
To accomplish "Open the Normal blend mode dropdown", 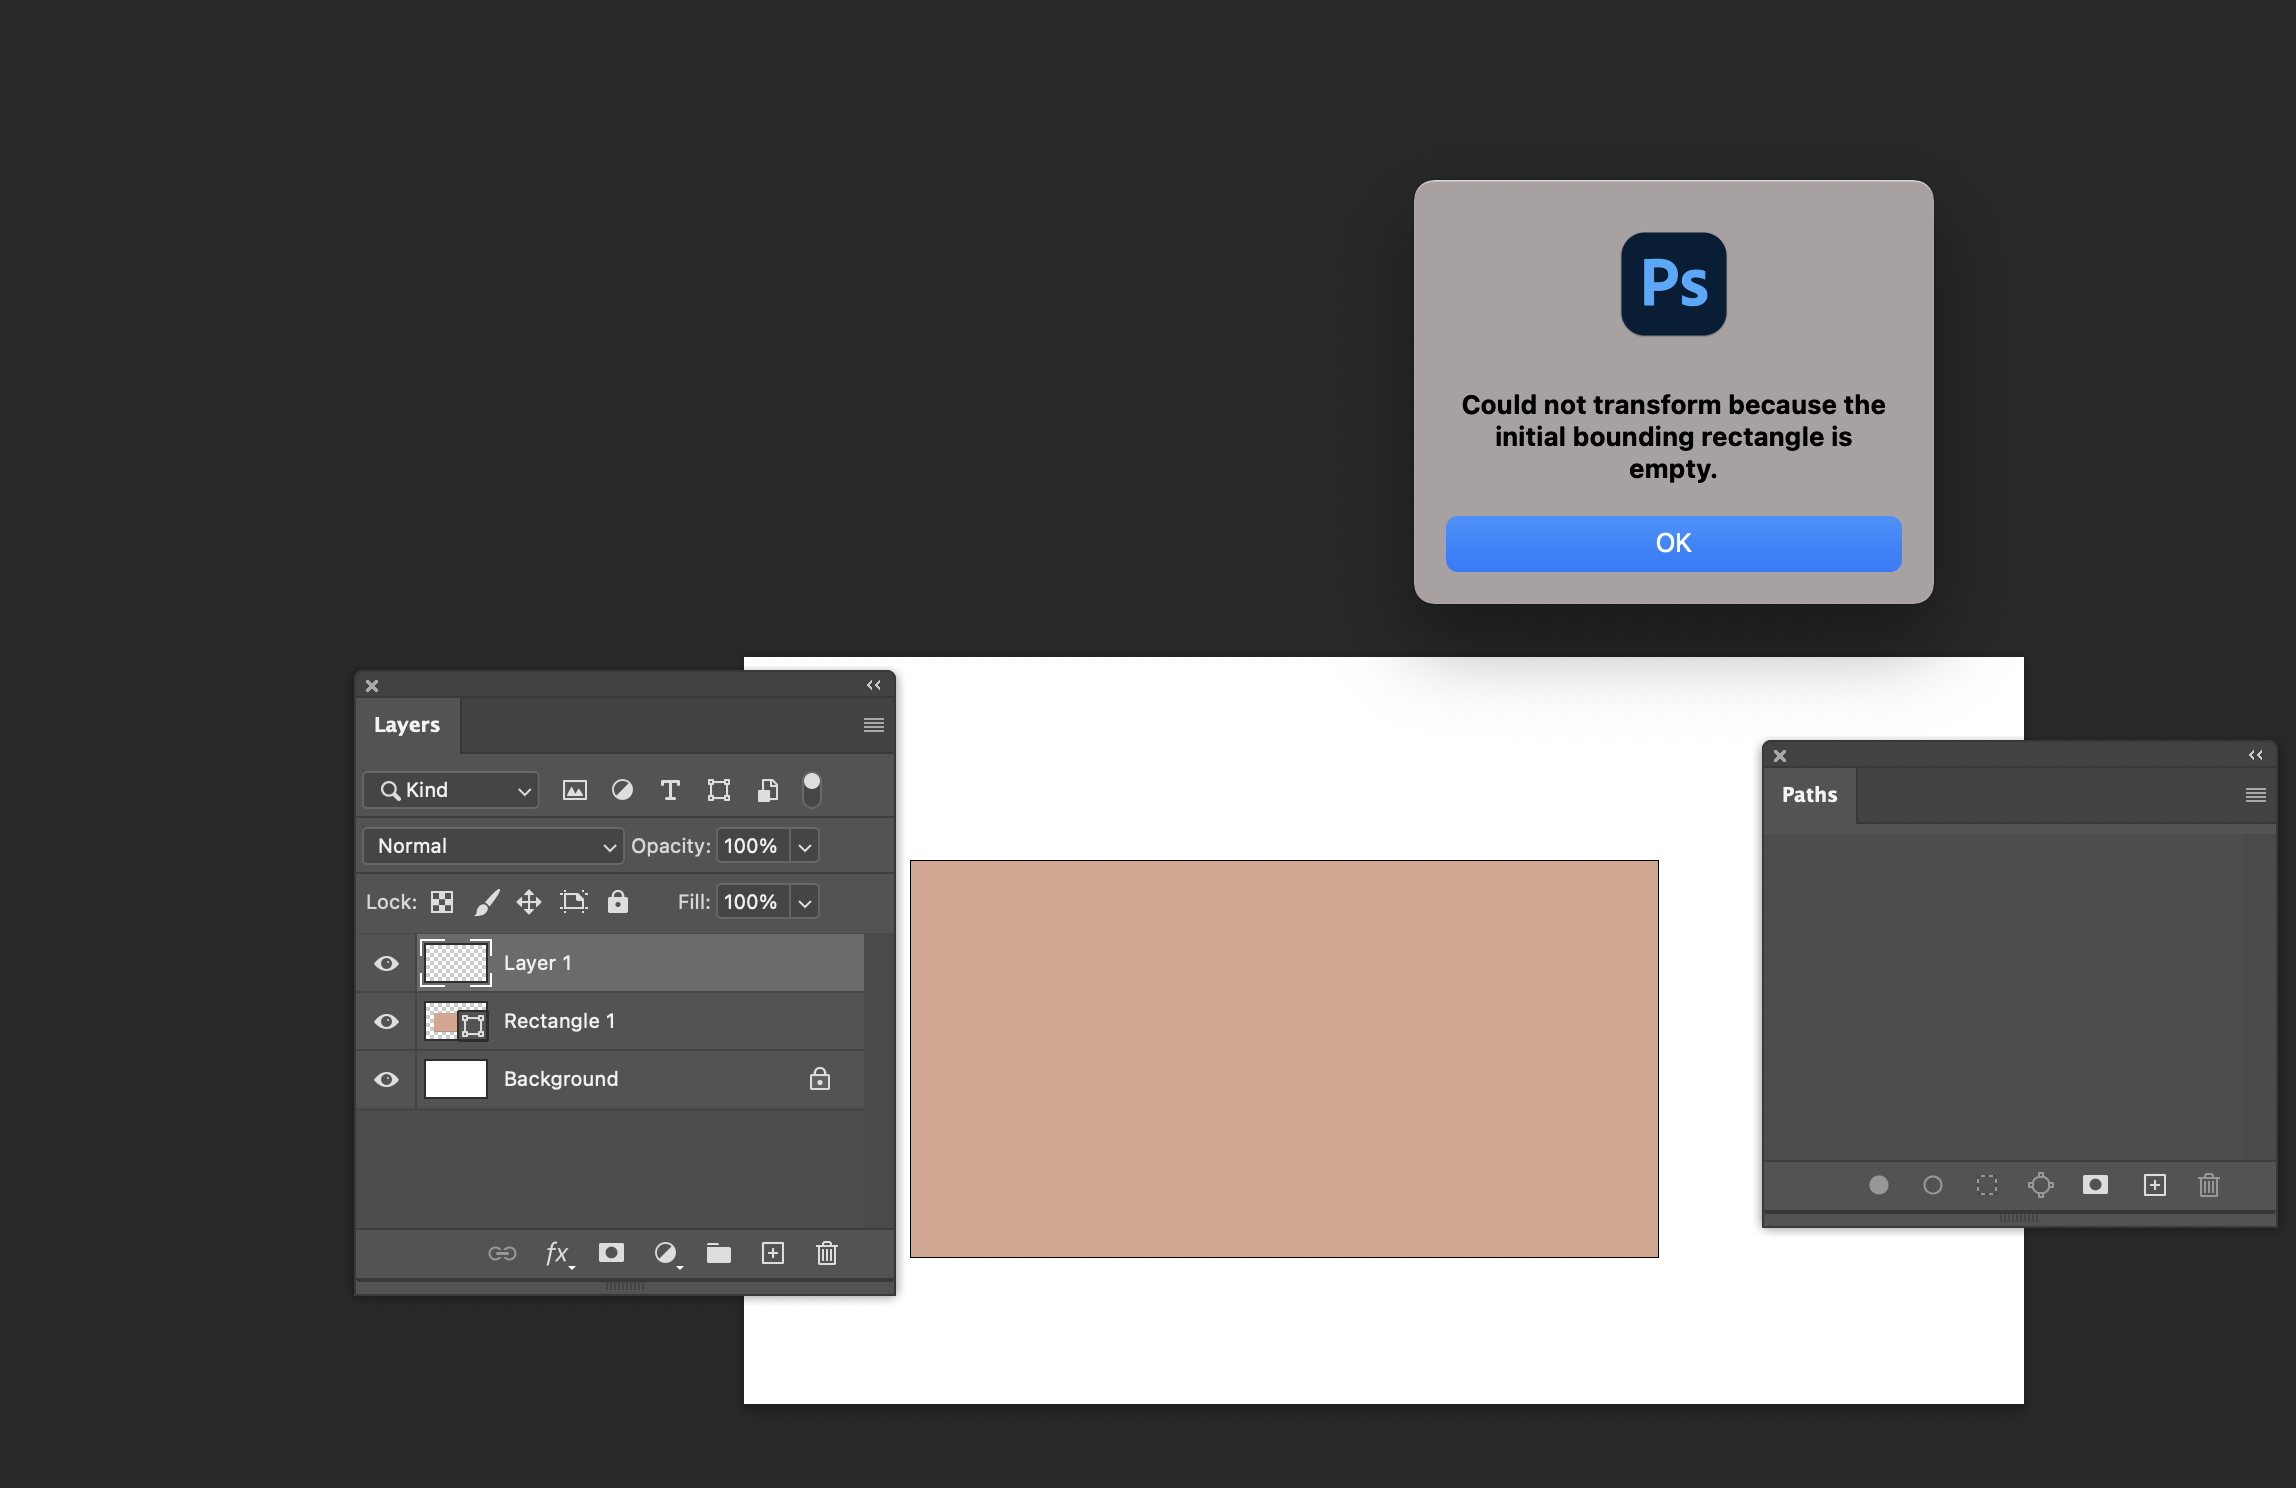I will point(493,846).
